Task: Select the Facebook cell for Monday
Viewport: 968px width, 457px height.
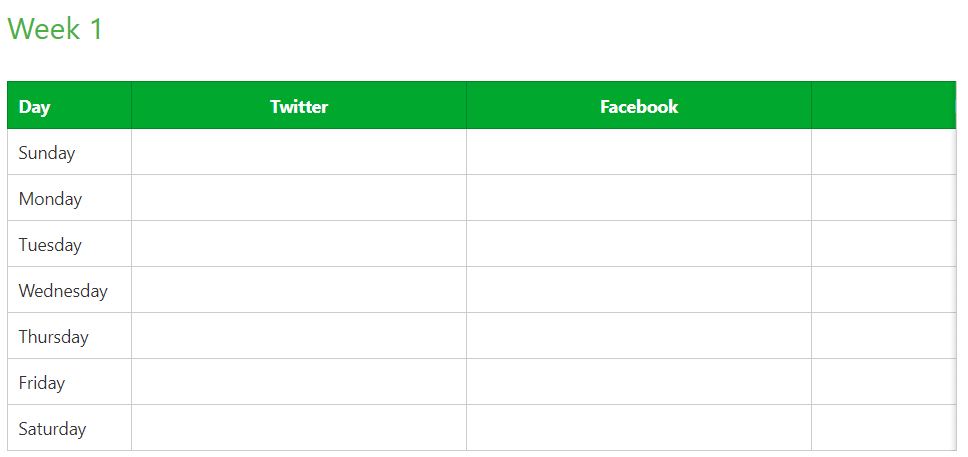Action: tap(639, 198)
